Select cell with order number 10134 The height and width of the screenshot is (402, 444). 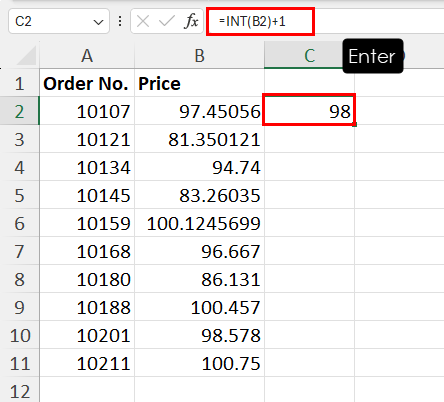(x=87, y=167)
